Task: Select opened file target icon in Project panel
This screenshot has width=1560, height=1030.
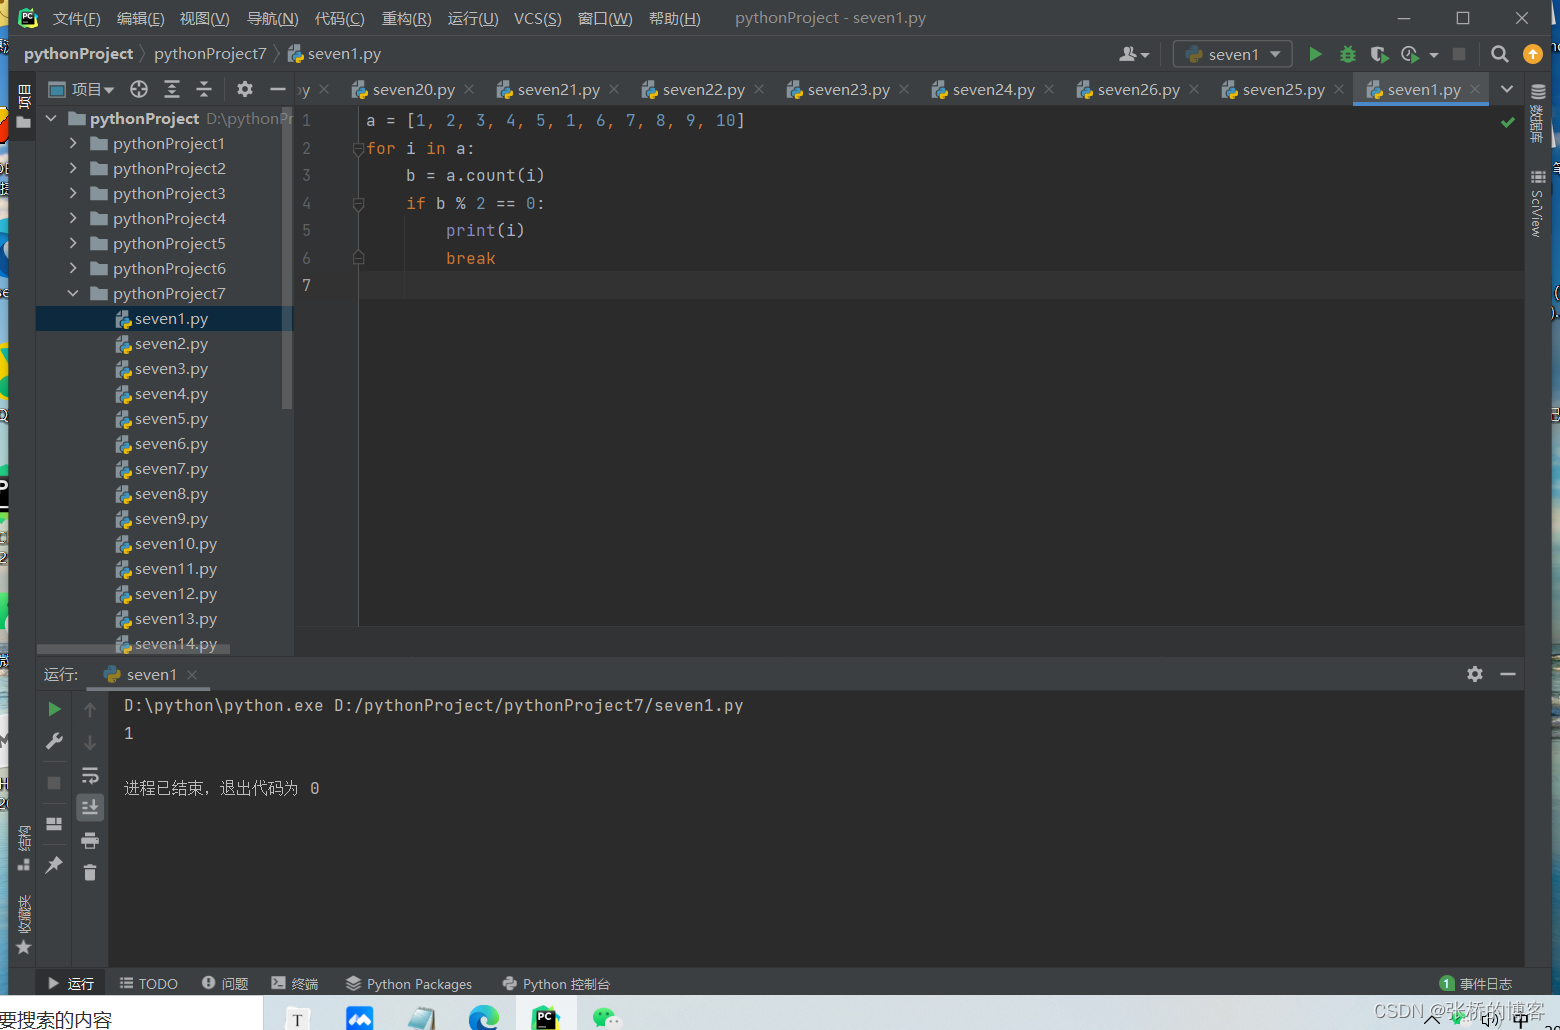Action: pos(139,89)
